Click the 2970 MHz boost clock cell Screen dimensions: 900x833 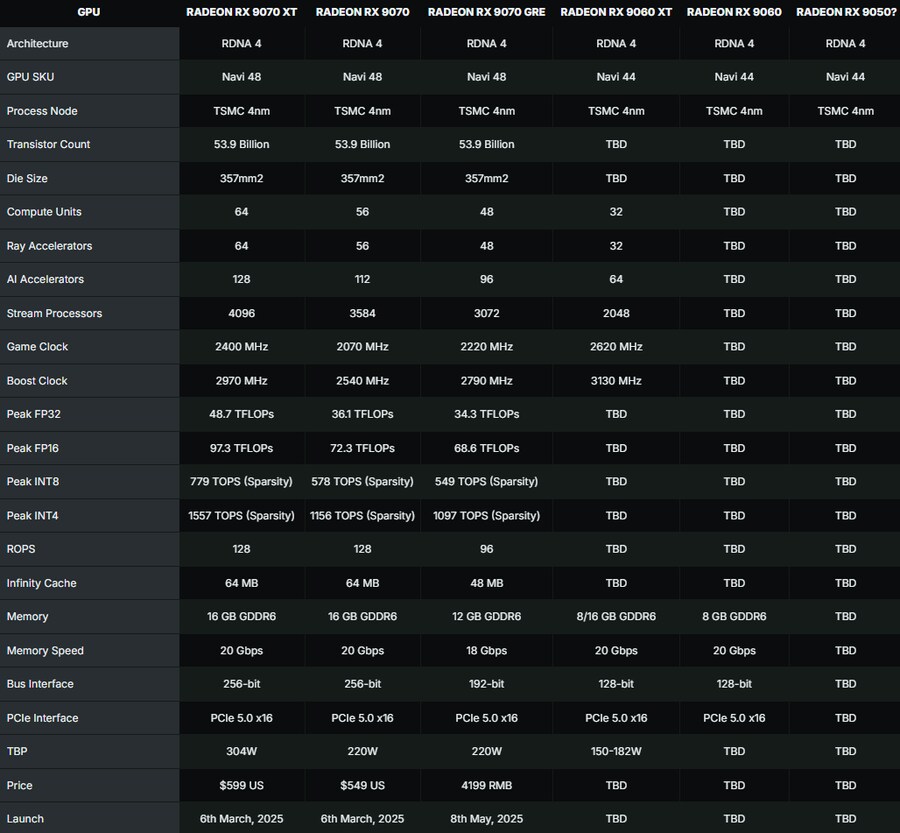click(241, 381)
